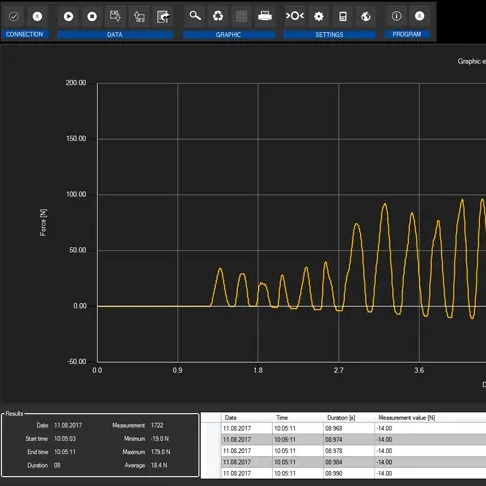486x486 pixels.
Task: Click the CONNECTION group label
Action: 25,34
